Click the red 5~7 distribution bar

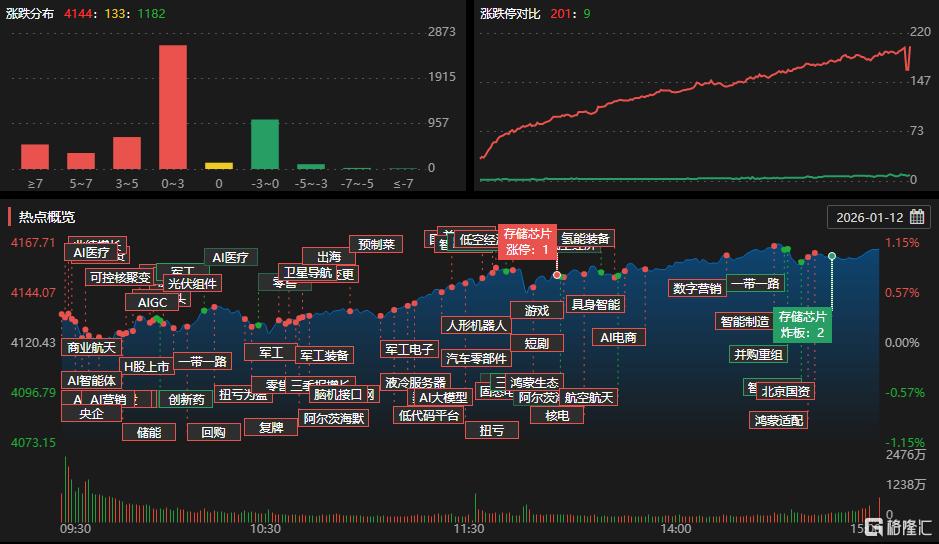coord(81,161)
